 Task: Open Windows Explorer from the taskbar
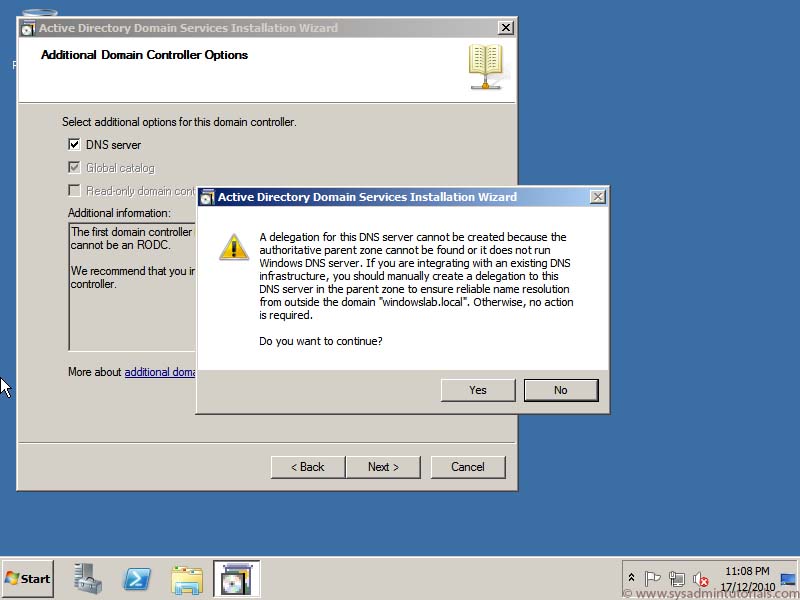(x=188, y=578)
